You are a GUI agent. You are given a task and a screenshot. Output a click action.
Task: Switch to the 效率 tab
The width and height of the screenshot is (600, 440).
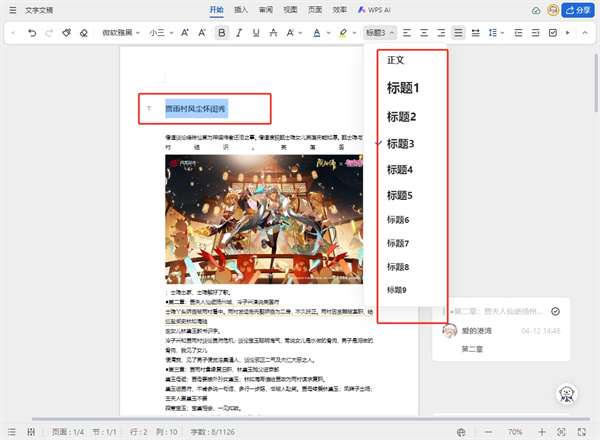(339, 10)
